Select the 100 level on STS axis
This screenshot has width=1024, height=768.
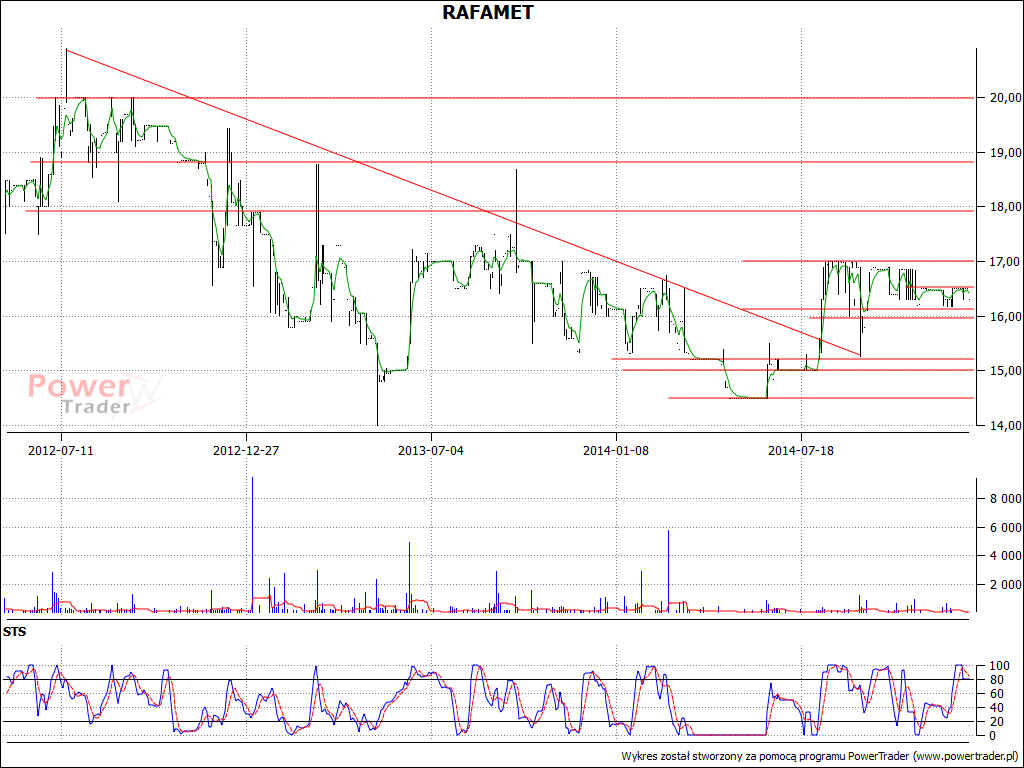click(999, 666)
